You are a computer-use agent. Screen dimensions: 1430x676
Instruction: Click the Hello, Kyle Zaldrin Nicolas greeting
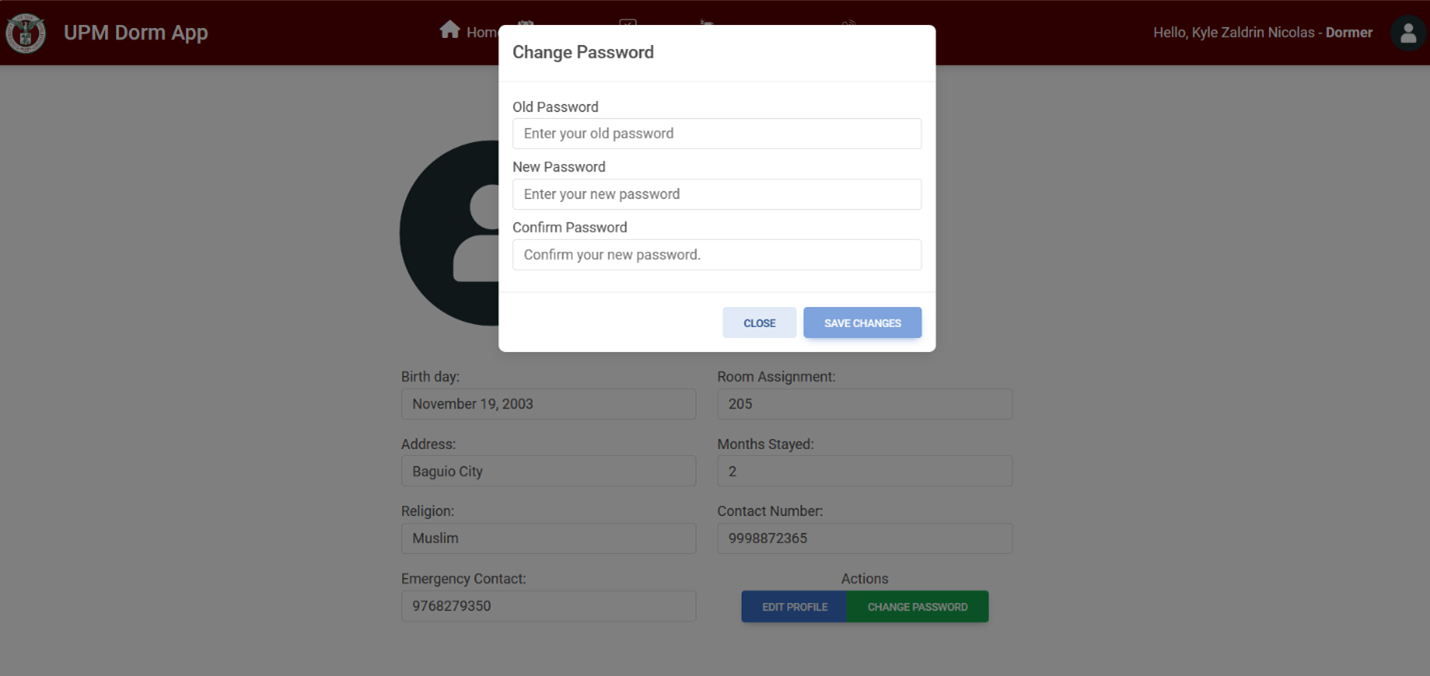point(1234,33)
